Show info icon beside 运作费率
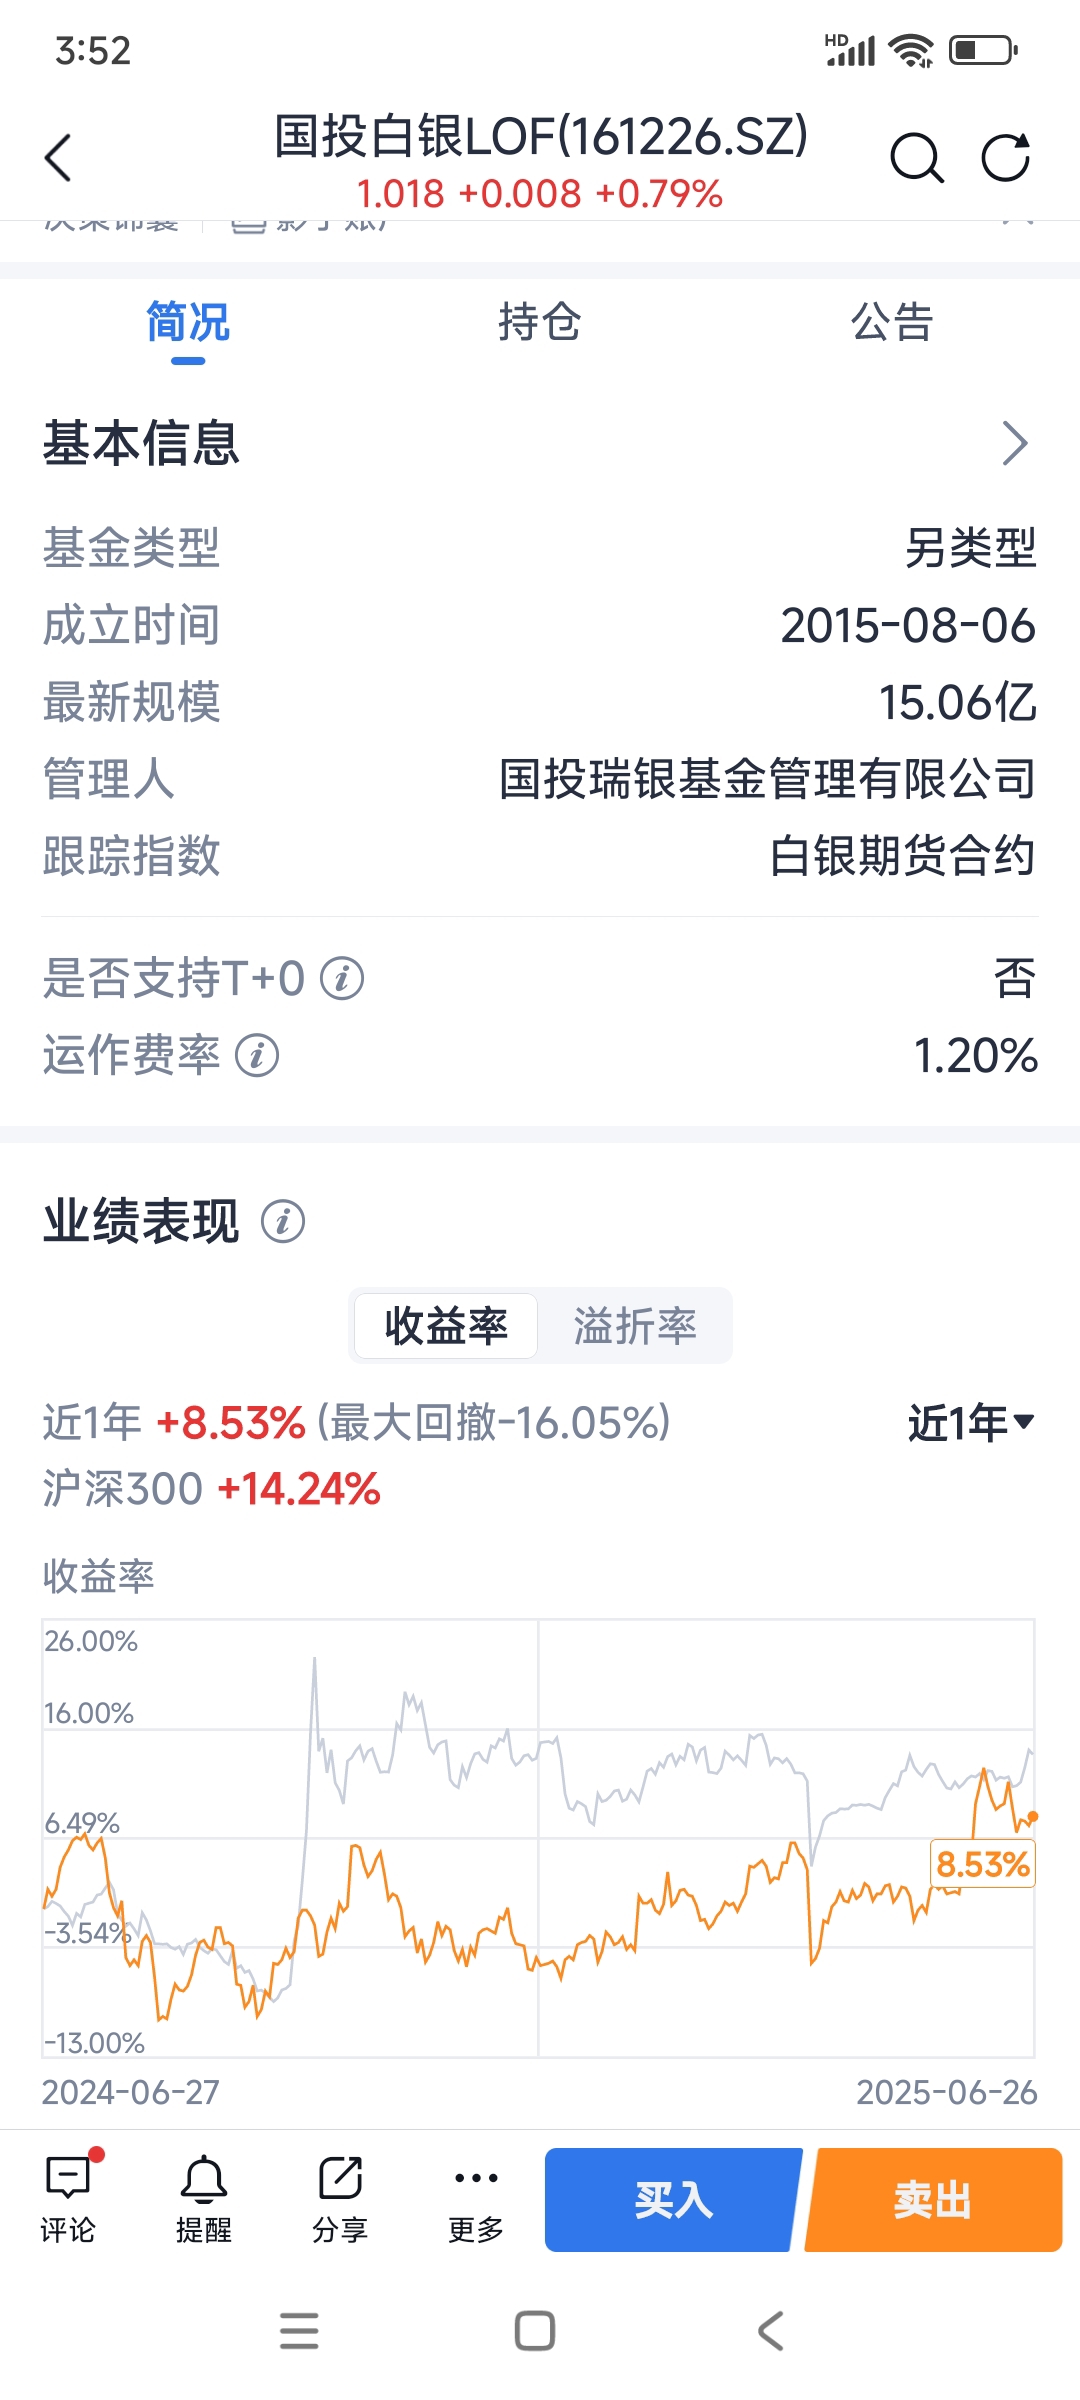 coord(257,1055)
